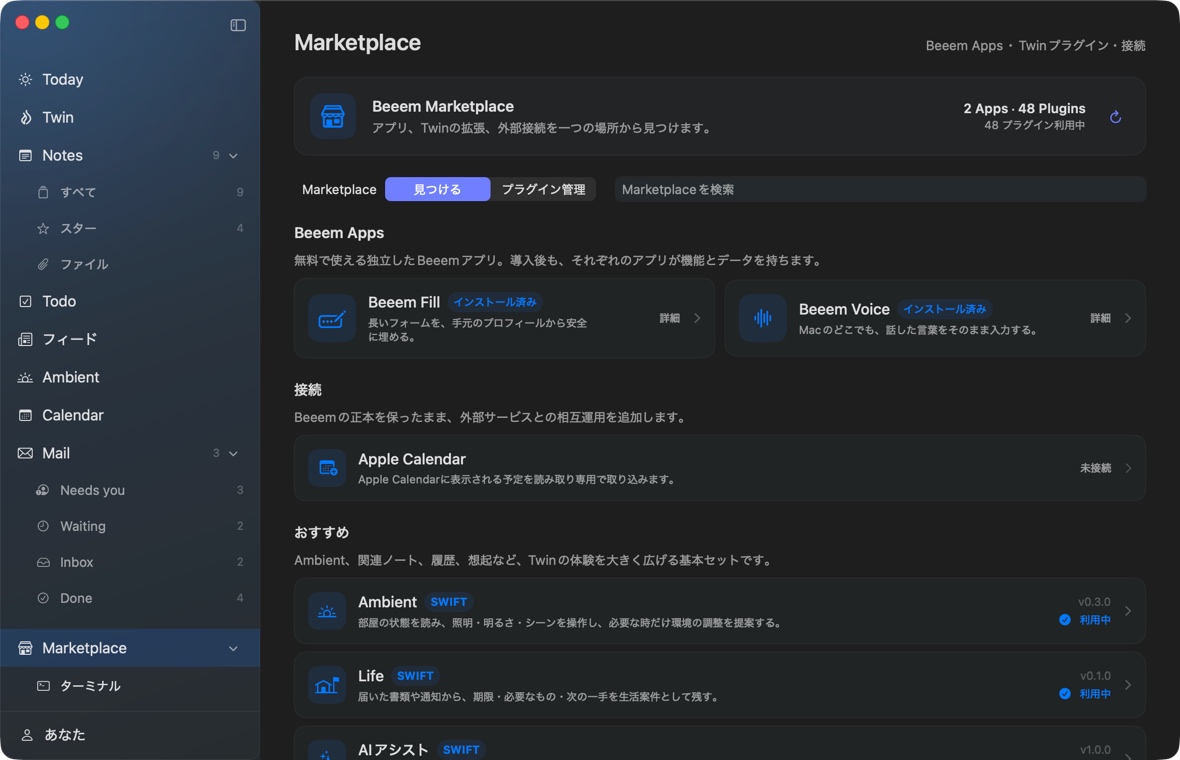Collapse the Notes section chevron

point(233,156)
